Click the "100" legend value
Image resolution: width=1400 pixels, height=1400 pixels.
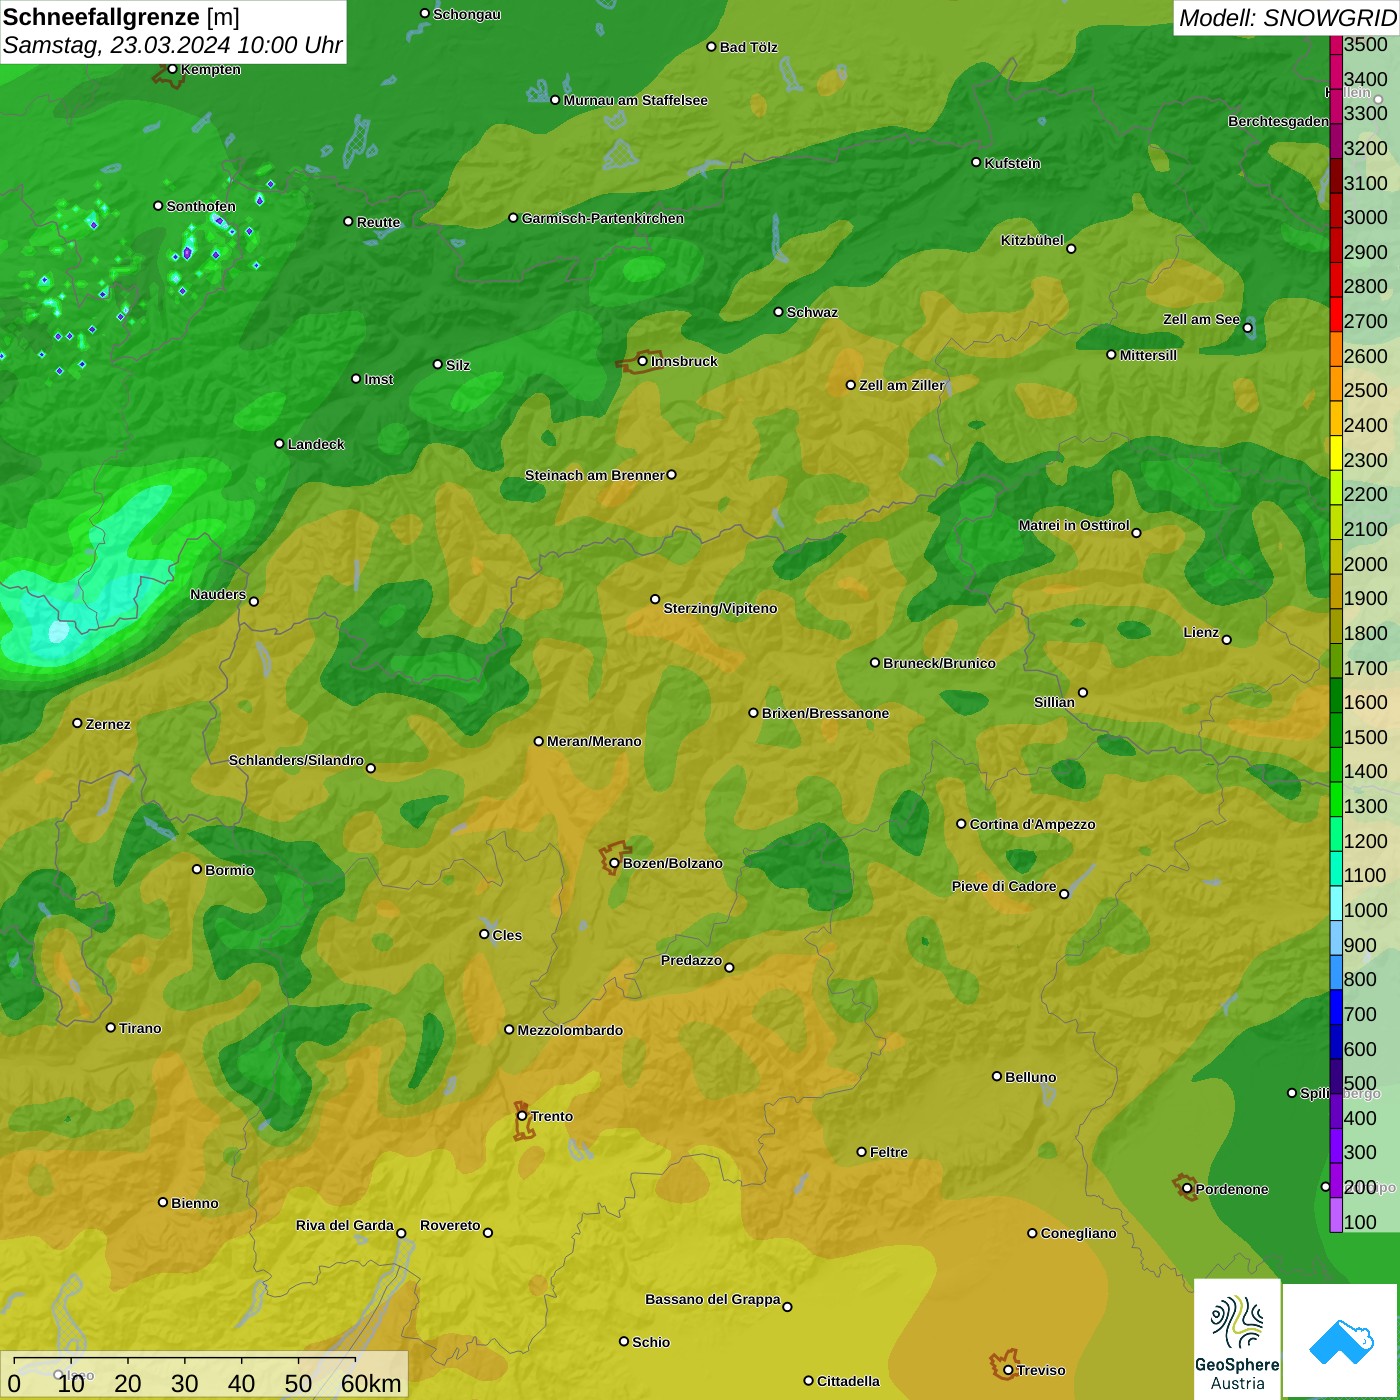[1360, 1222]
